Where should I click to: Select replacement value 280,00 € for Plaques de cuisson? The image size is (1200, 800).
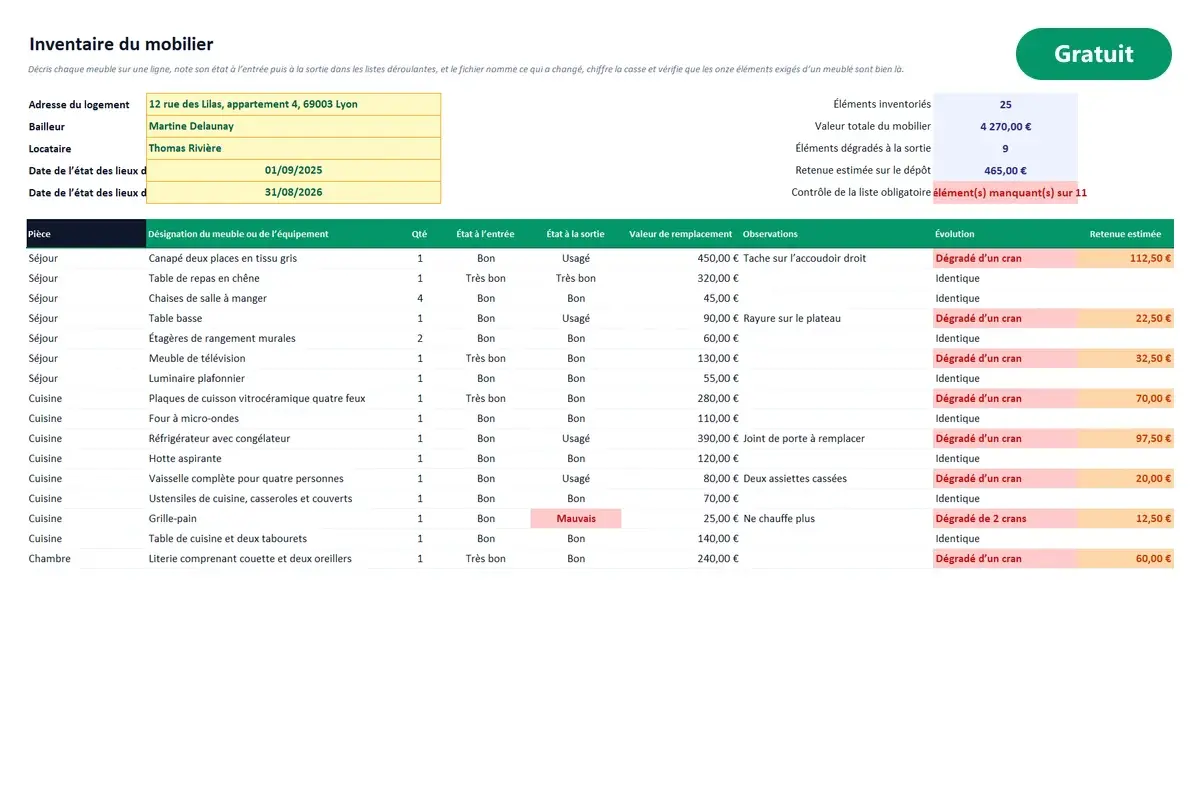click(x=681, y=398)
